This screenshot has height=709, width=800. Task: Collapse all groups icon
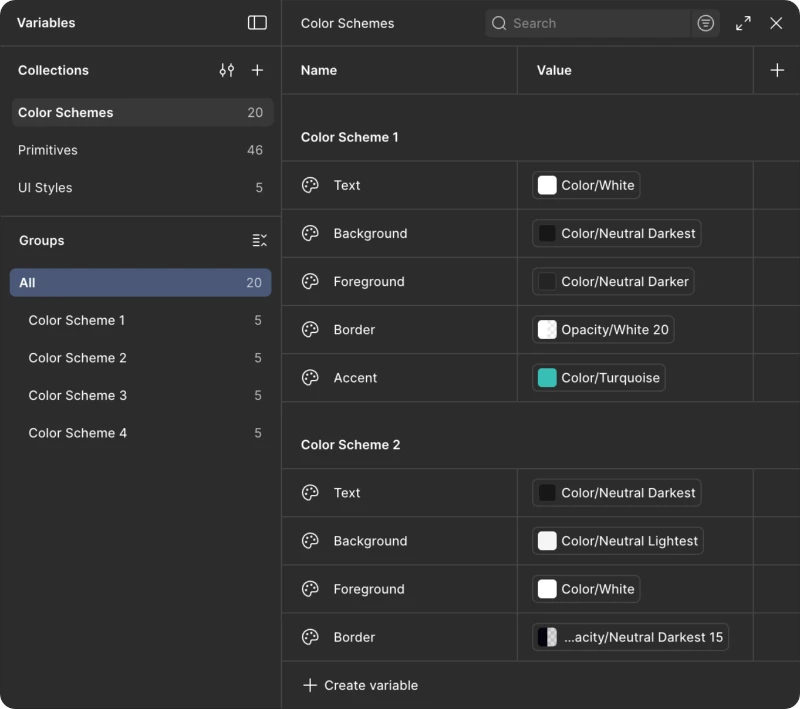[259, 240]
